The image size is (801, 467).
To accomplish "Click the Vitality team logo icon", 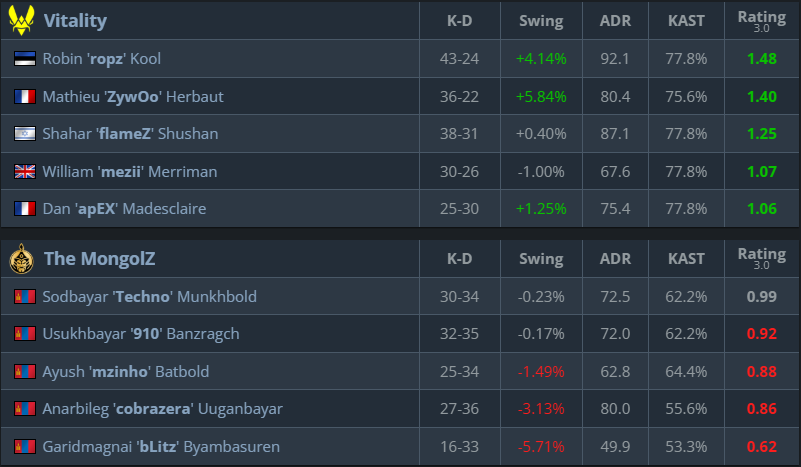I will point(21,20).
